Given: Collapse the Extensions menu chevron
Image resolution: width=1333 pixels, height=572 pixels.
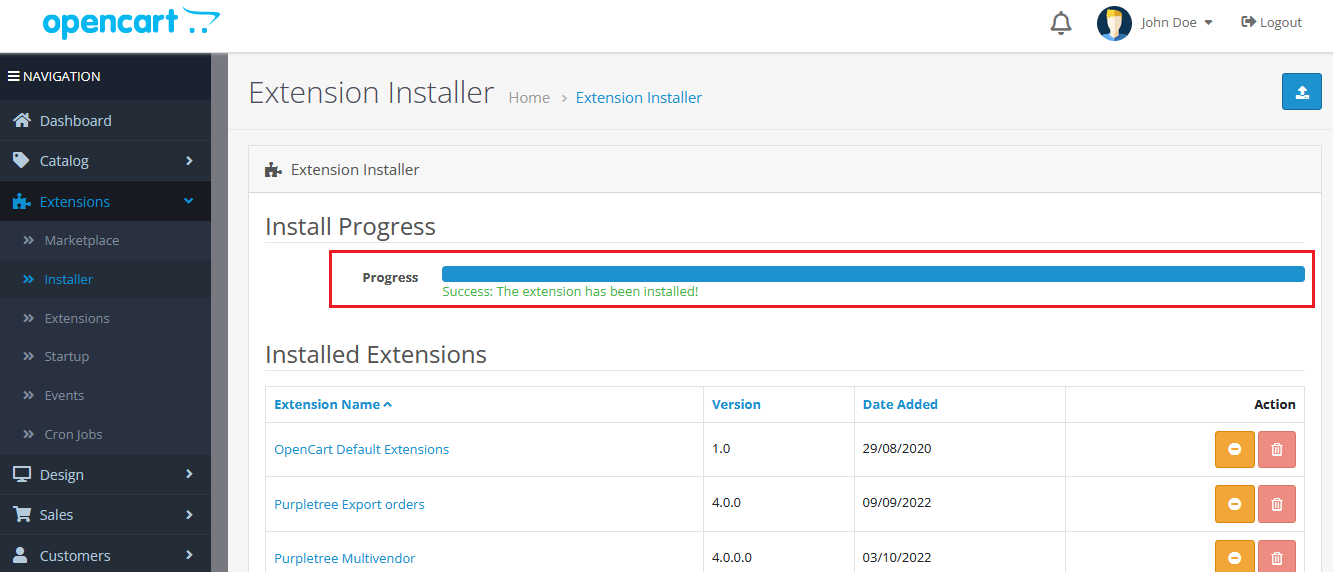Looking at the screenshot, I should (189, 201).
